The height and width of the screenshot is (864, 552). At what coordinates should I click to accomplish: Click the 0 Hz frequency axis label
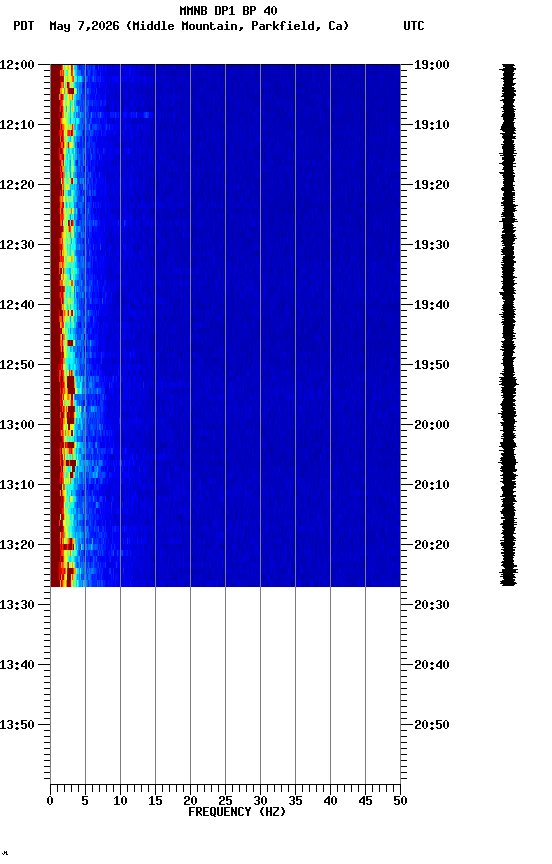click(x=50, y=801)
